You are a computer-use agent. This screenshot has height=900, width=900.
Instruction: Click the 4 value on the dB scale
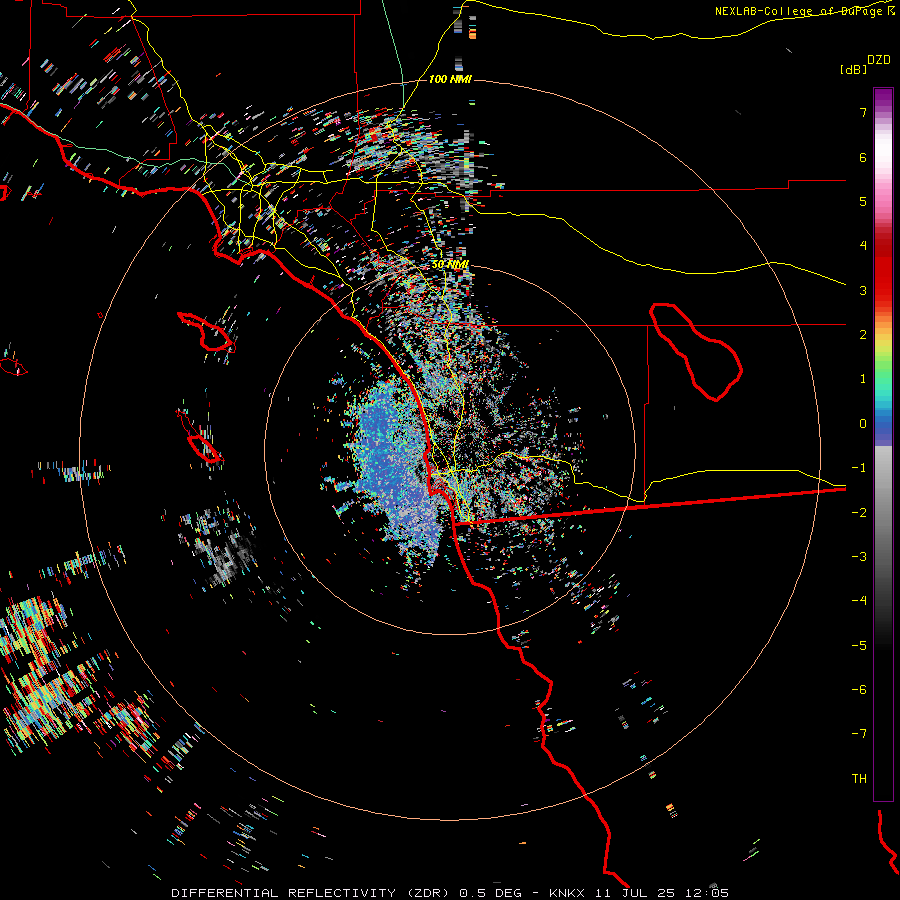863,246
